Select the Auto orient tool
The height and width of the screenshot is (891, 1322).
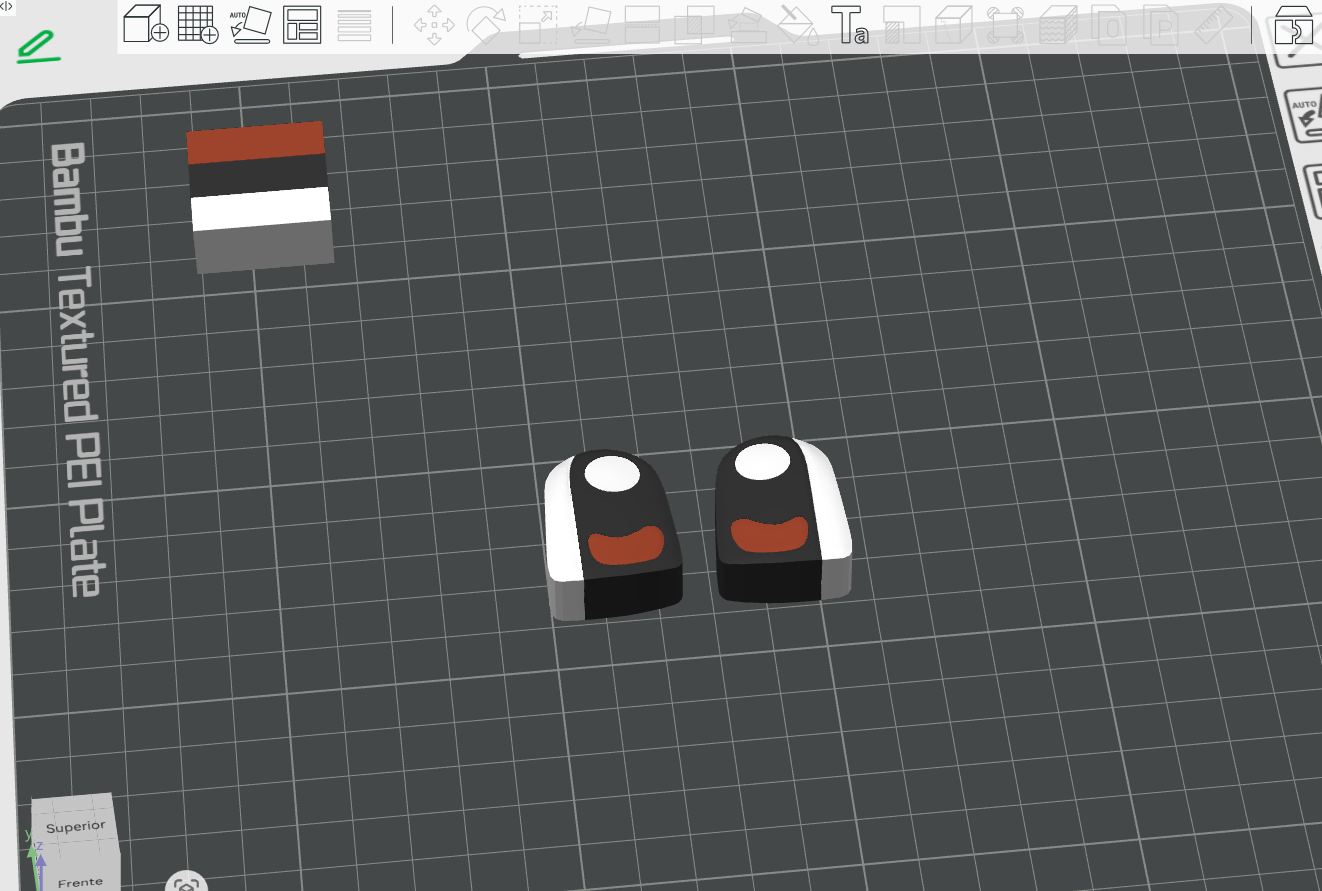pyautogui.click(x=250, y=25)
